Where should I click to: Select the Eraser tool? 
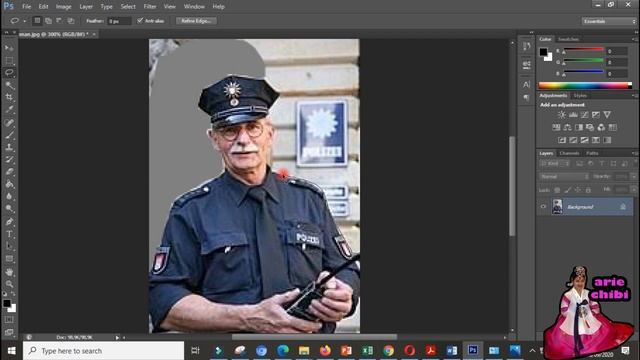click(x=9, y=172)
